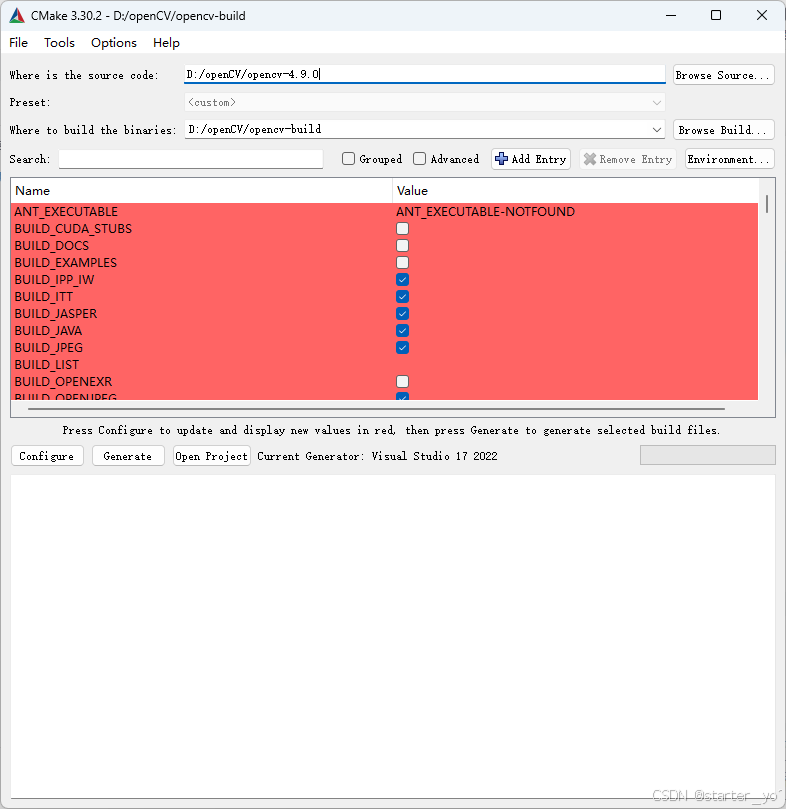Open the Environment settings button

coord(730,159)
